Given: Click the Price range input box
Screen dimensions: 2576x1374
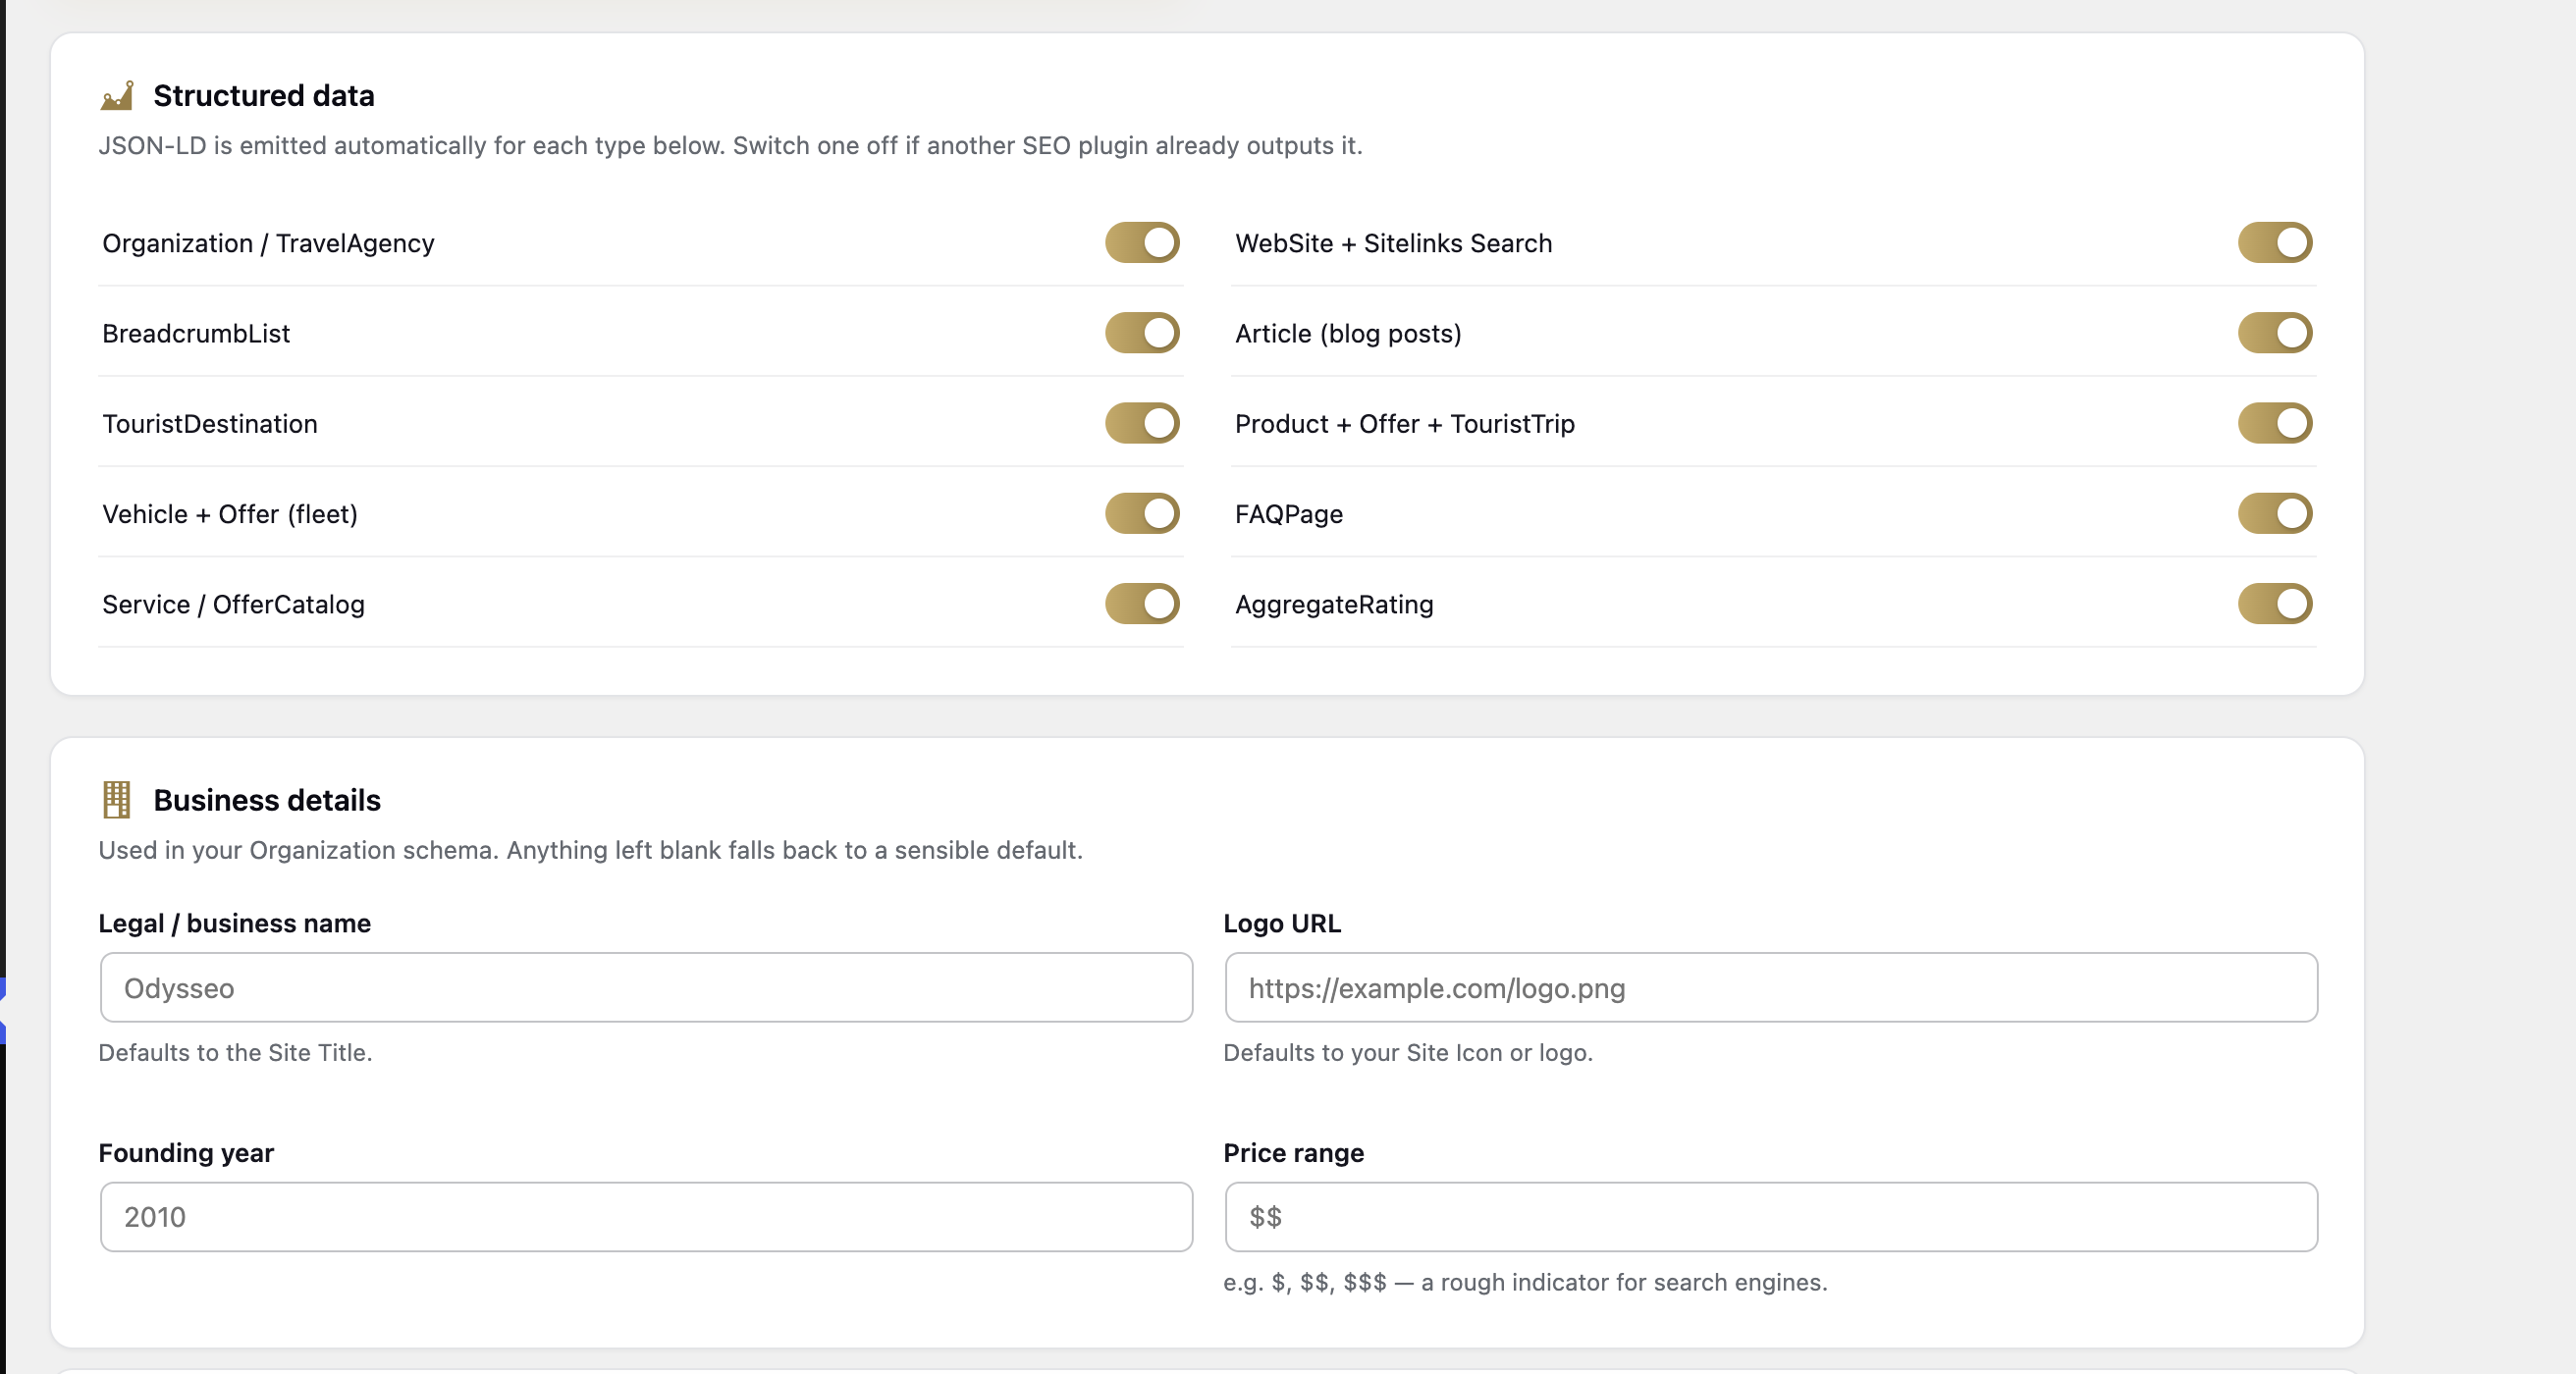Looking at the screenshot, I should pos(1771,1217).
